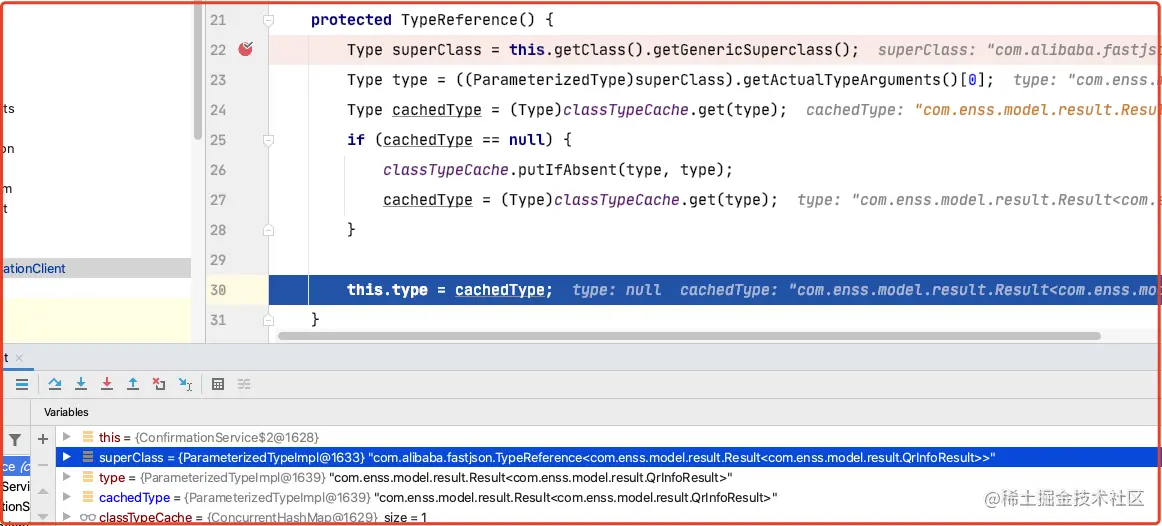Screen dimensions: 1162x526
Task: Add a new watch with plus icon
Action: pos(43,439)
